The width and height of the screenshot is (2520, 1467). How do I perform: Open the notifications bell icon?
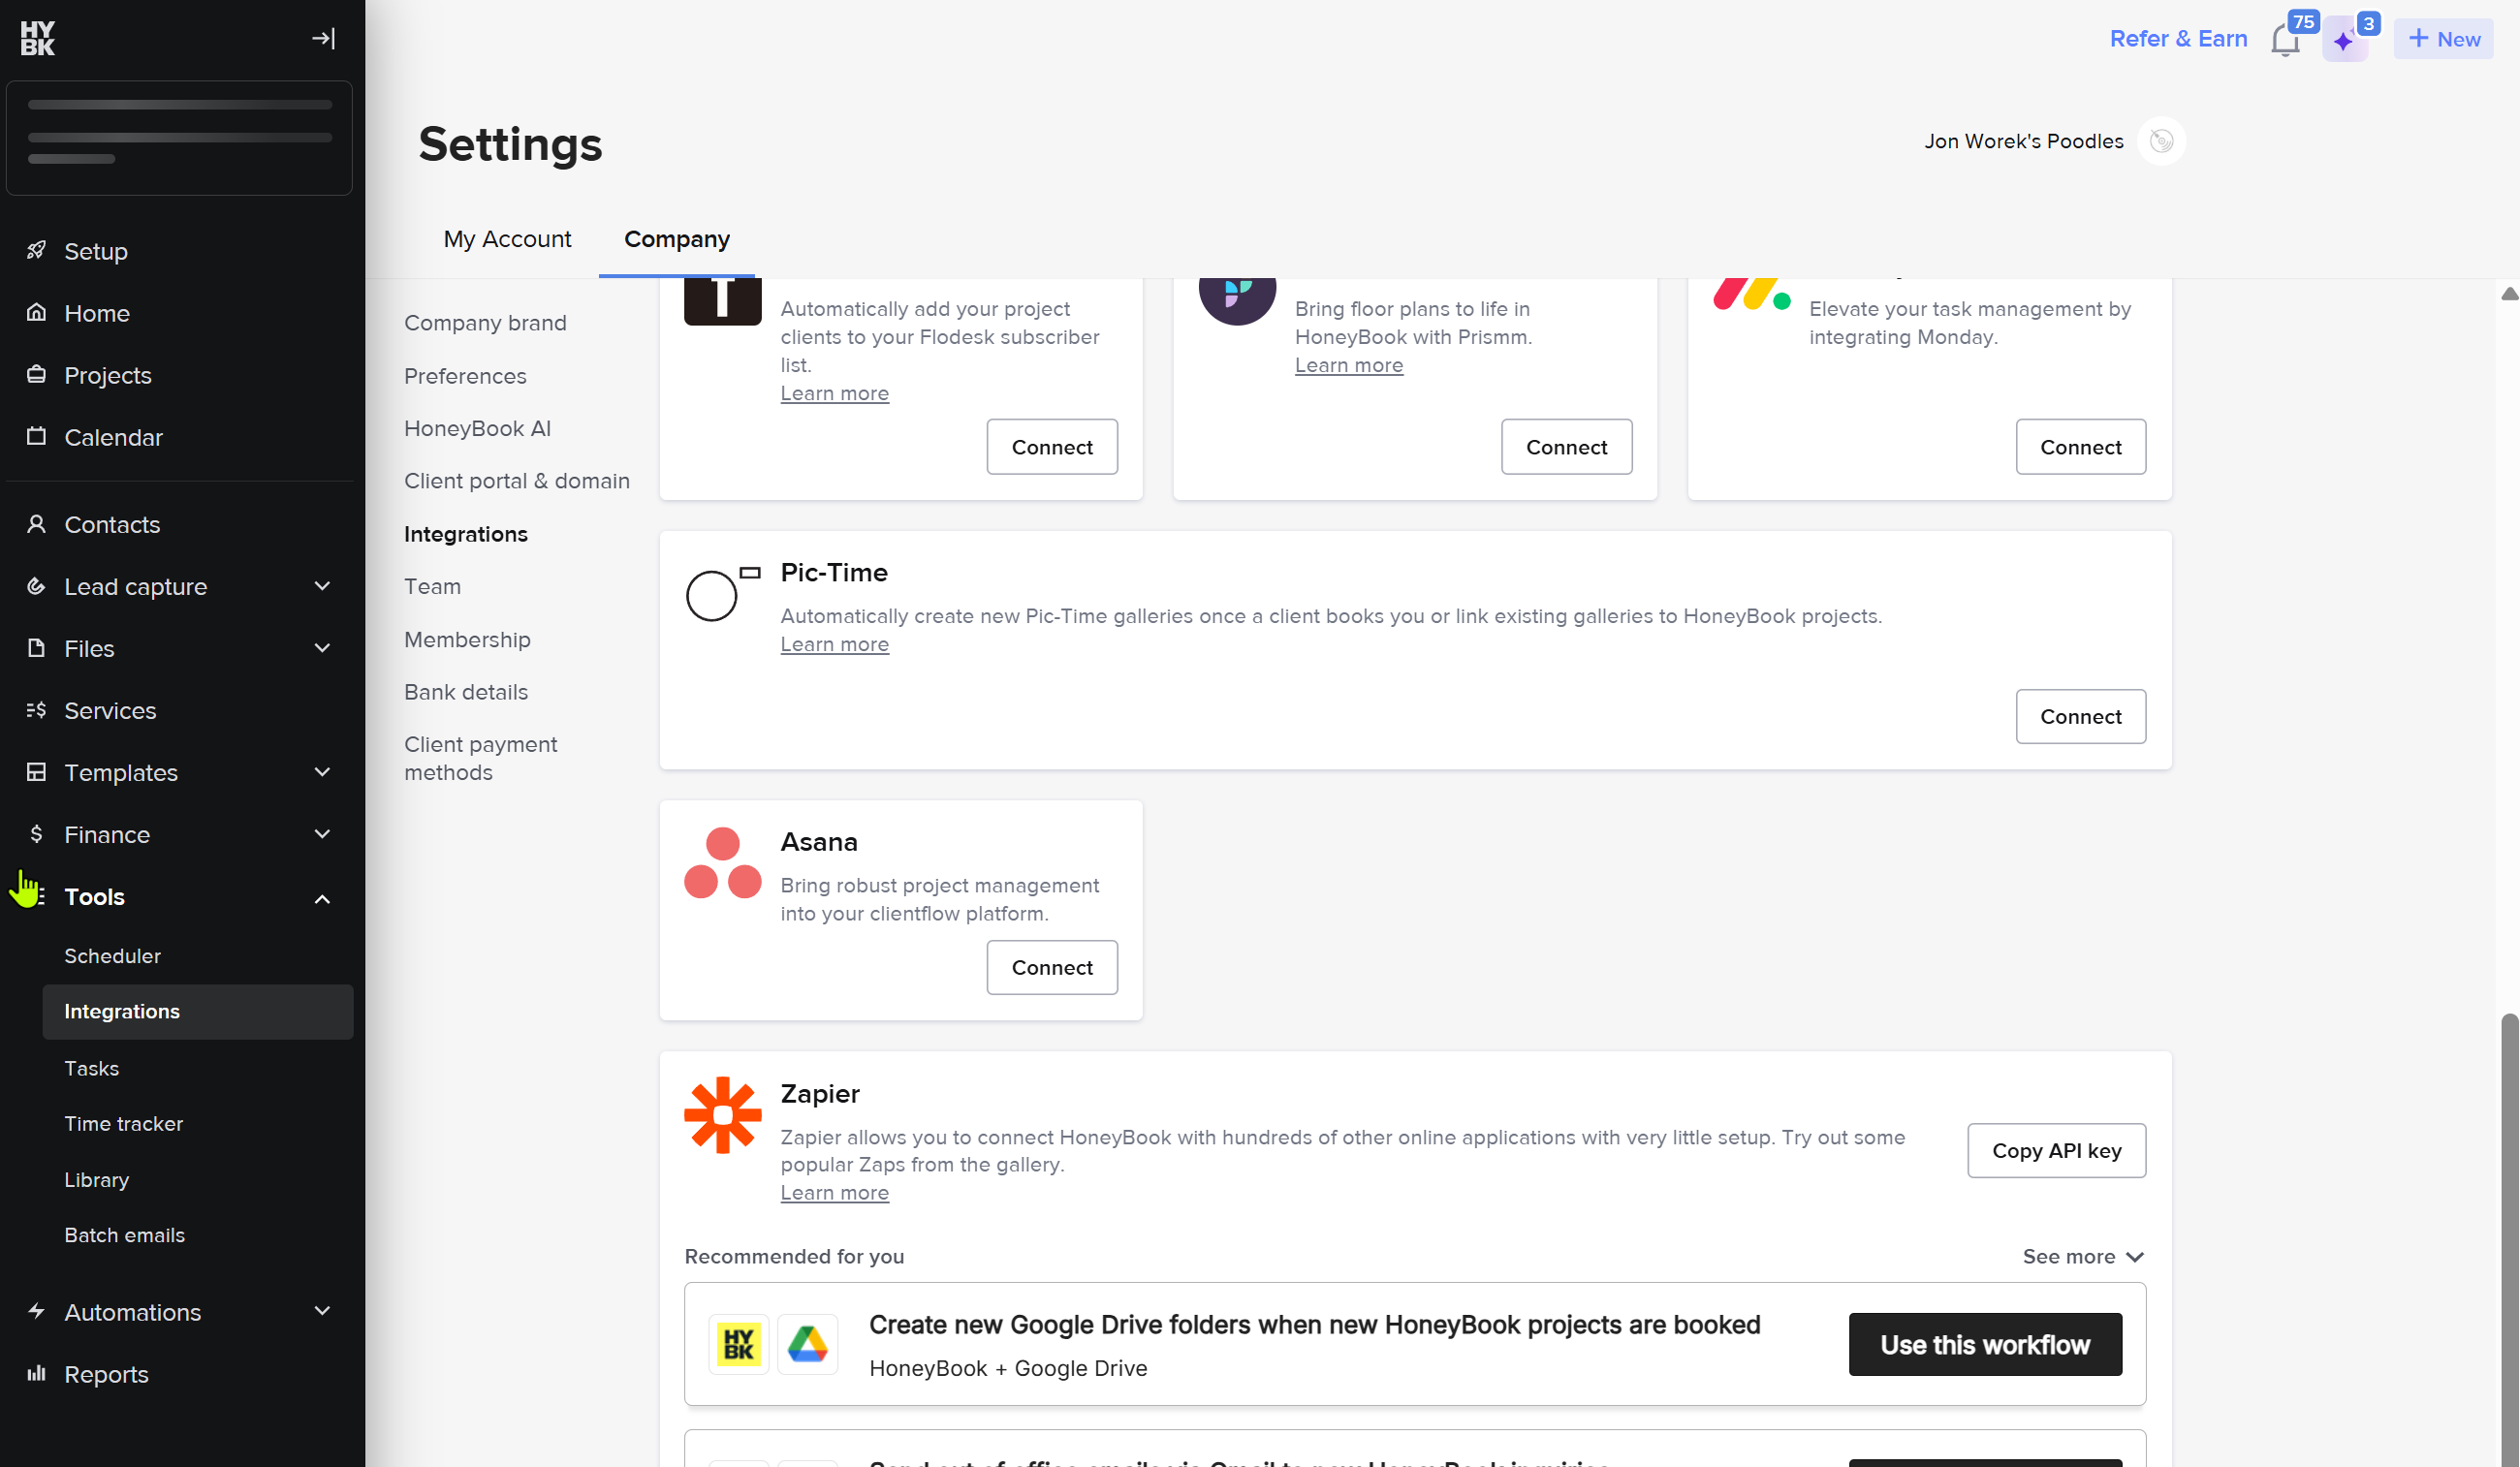2285,40
